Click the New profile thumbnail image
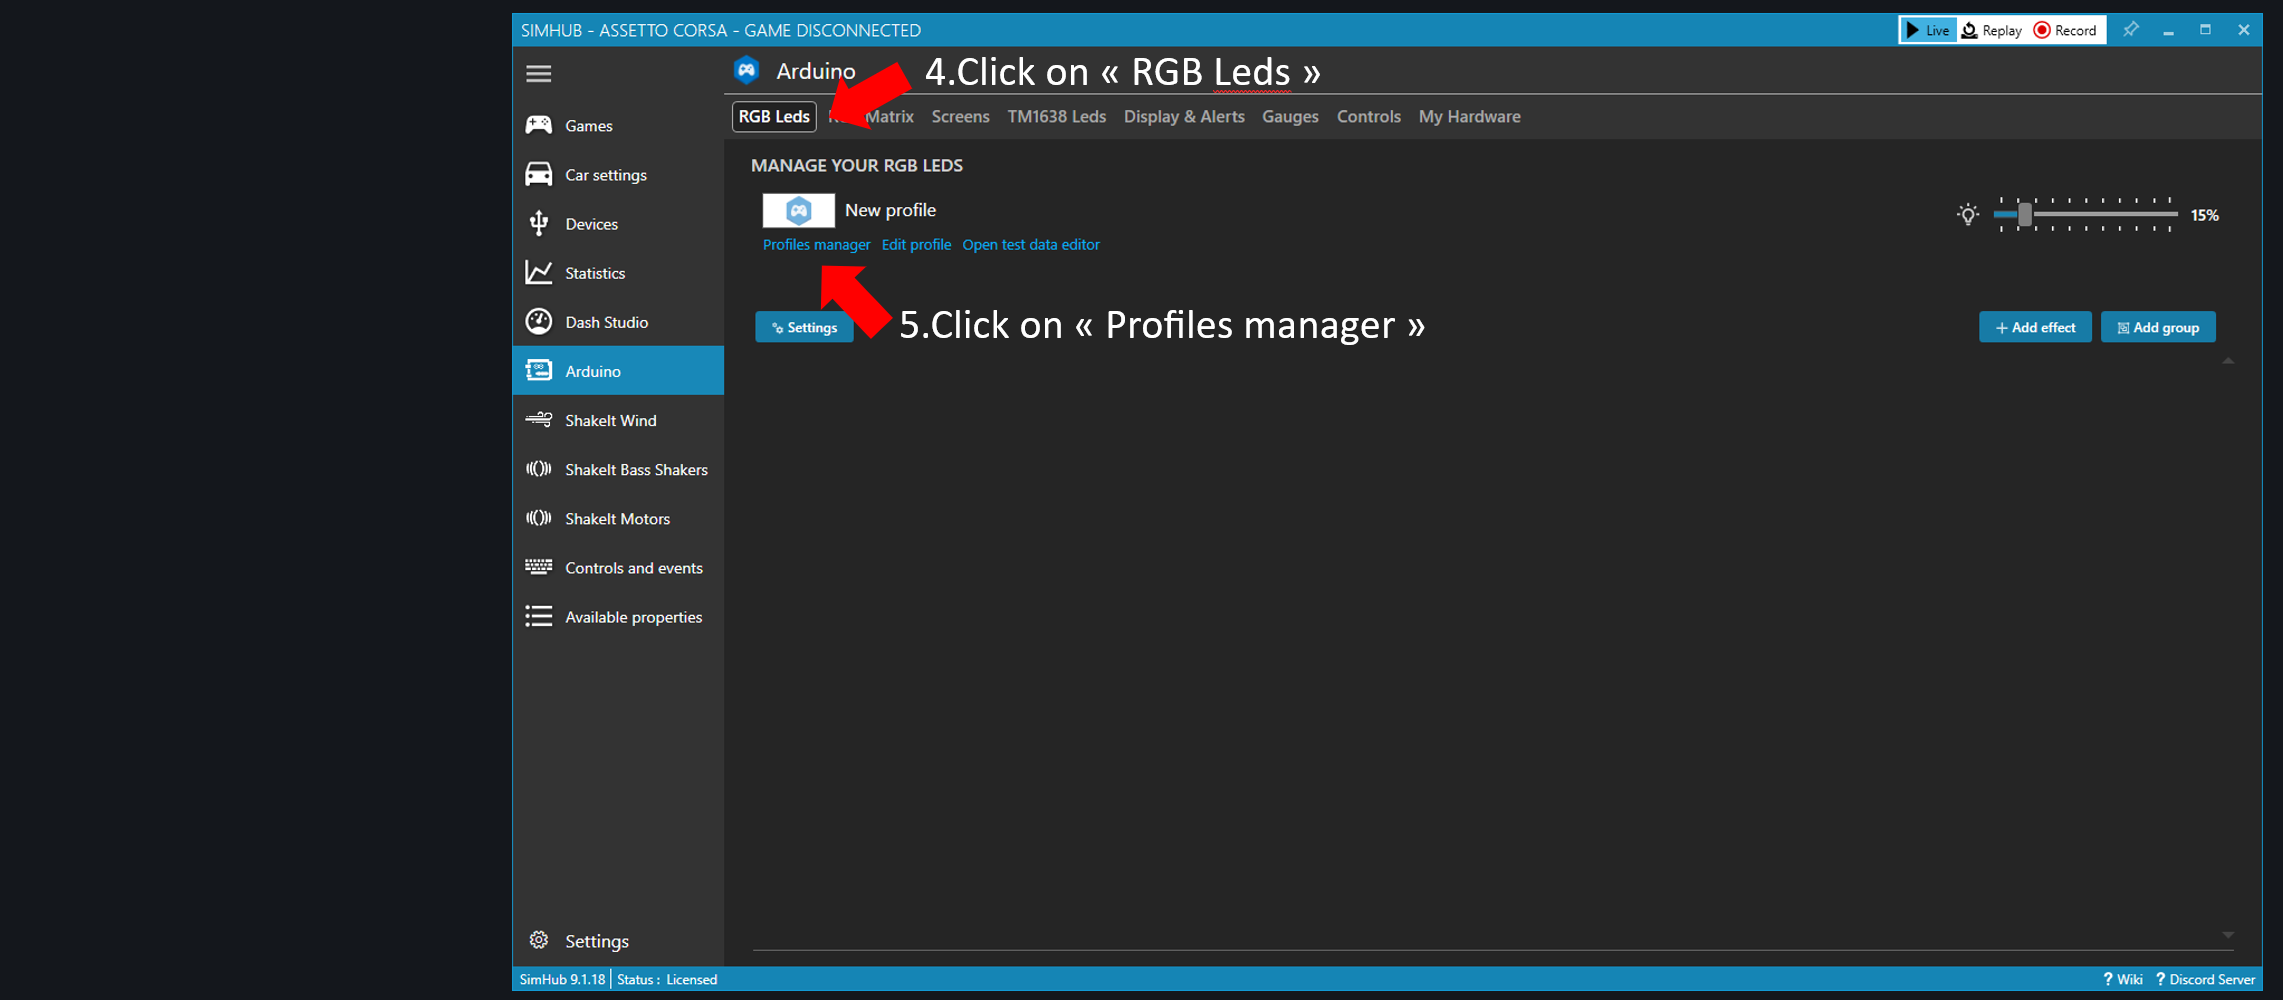 point(798,210)
